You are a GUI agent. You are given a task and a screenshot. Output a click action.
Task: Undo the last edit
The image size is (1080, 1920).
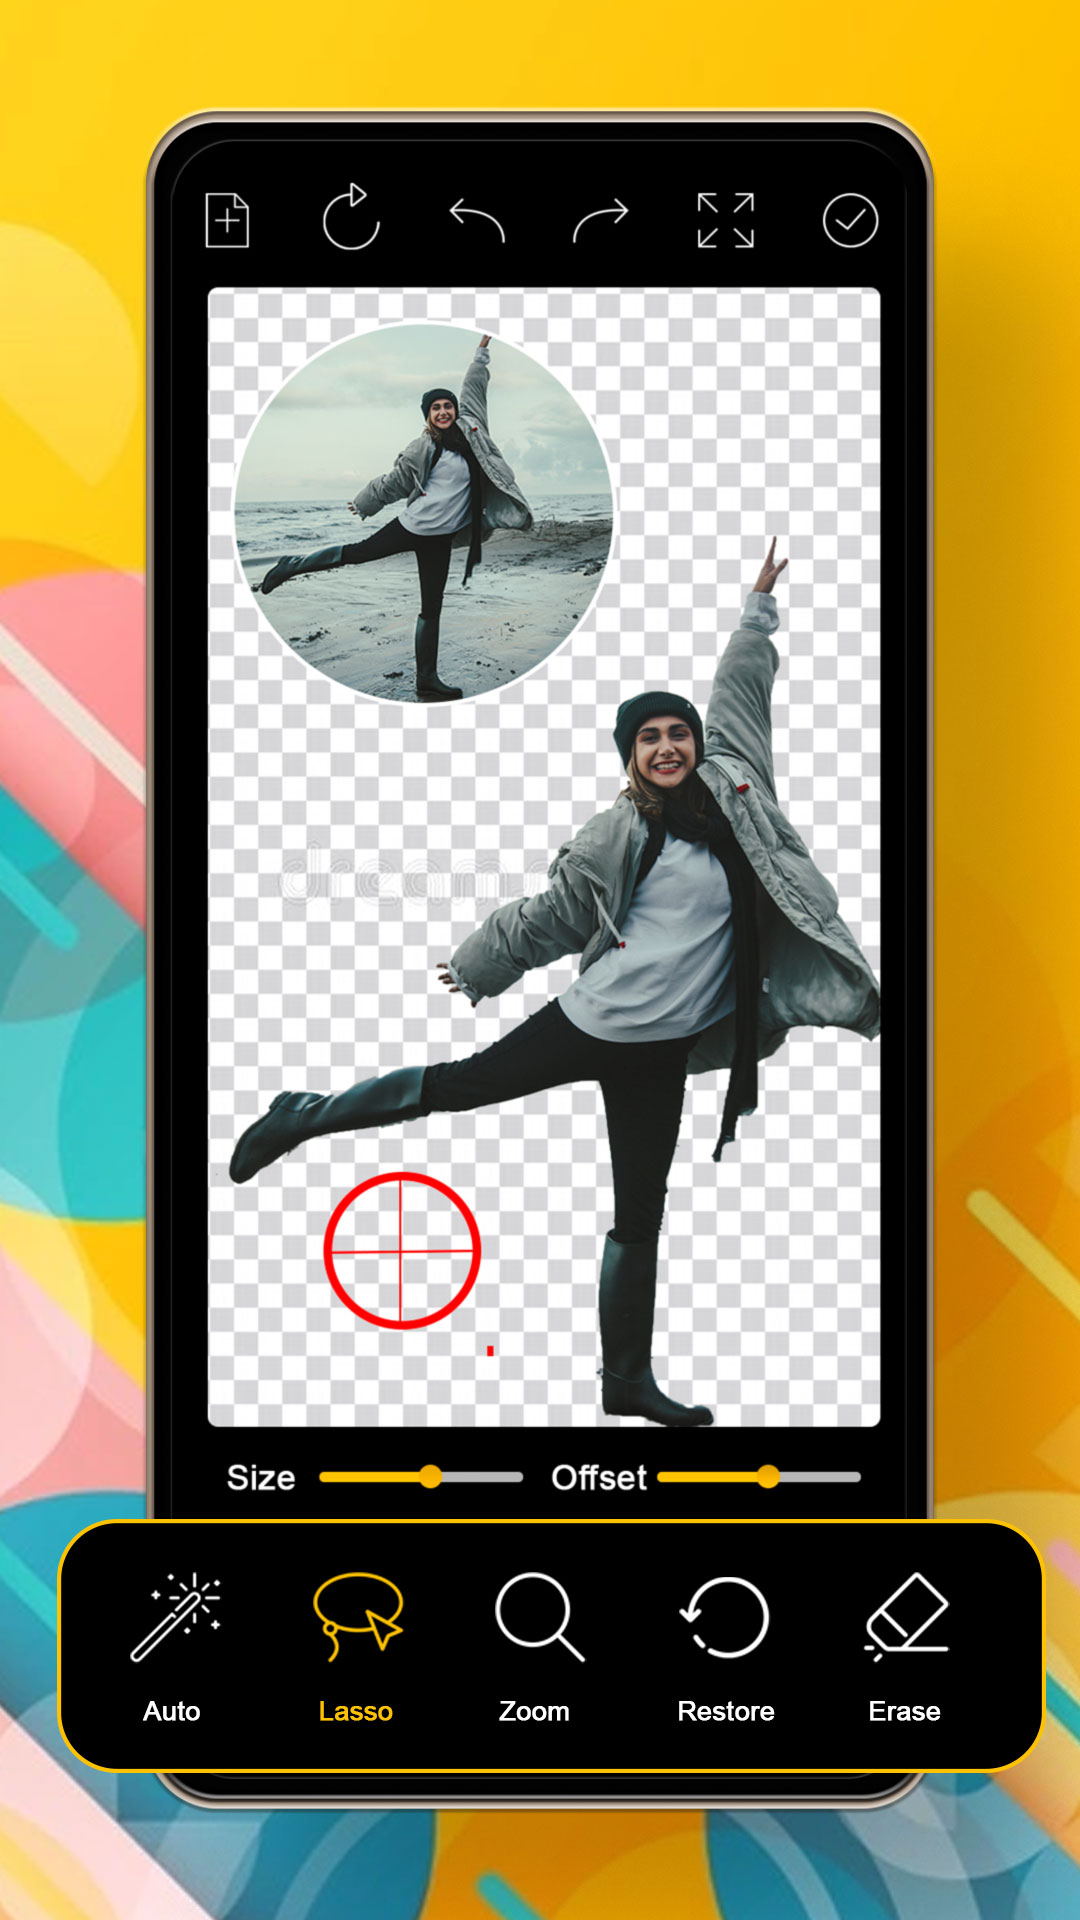476,220
